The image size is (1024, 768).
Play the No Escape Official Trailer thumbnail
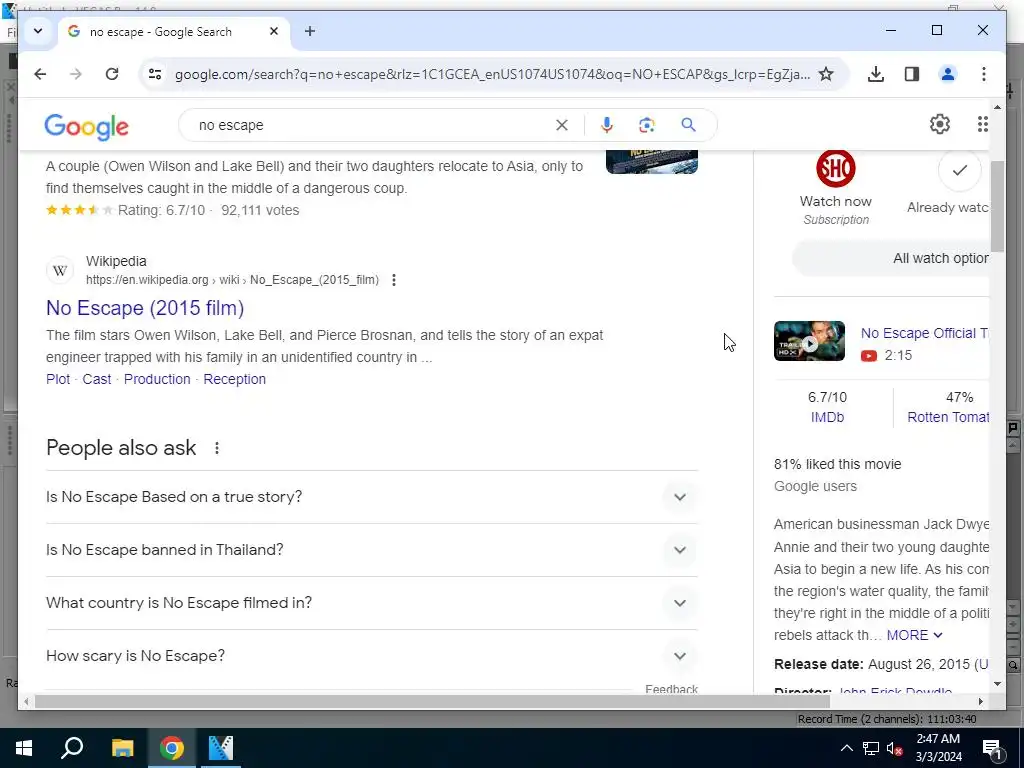809,341
